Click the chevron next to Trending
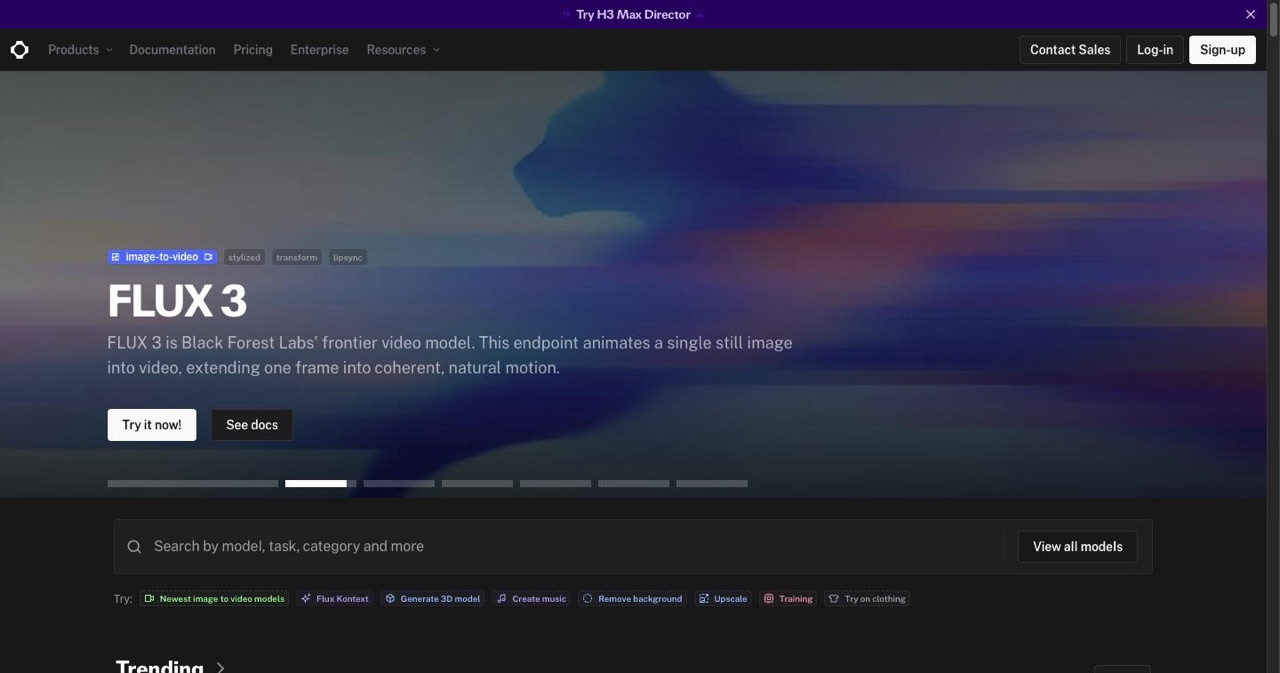The height and width of the screenshot is (673, 1280). tap(221, 667)
